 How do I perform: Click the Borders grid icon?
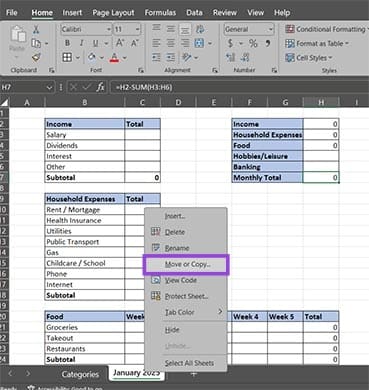tap(67, 58)
